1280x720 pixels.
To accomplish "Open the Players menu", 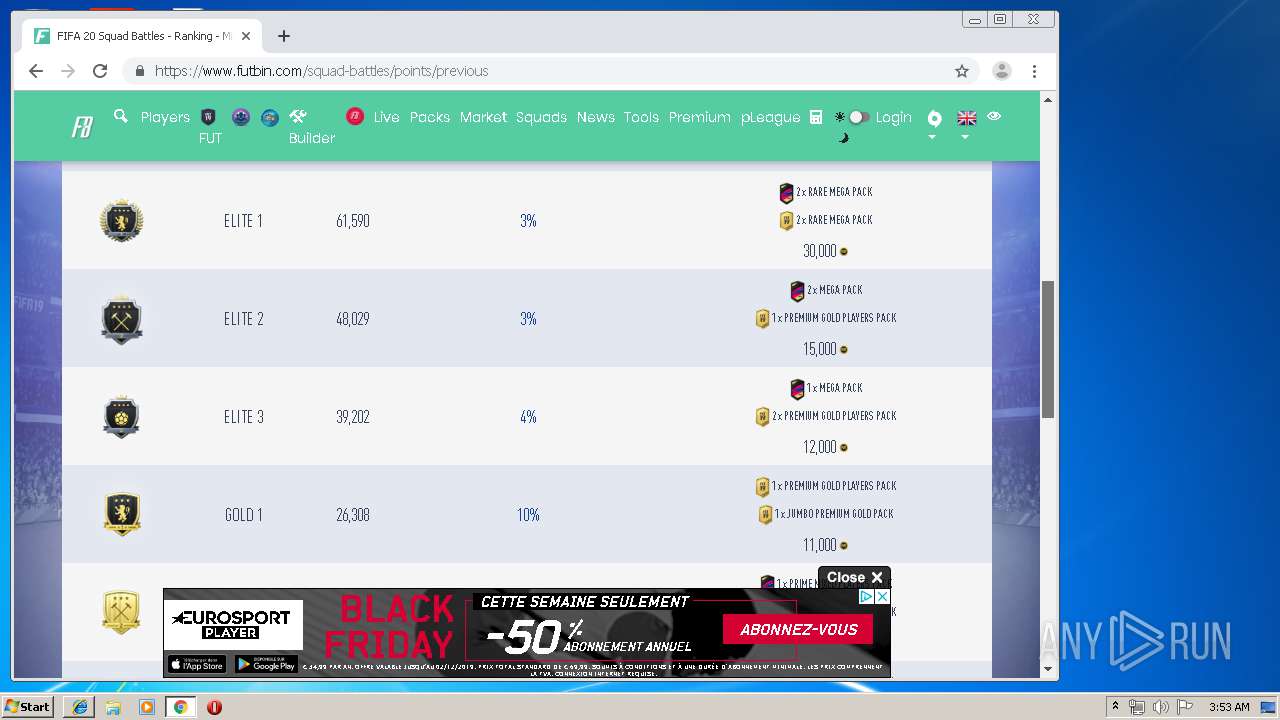I will [x=165, y=117].
